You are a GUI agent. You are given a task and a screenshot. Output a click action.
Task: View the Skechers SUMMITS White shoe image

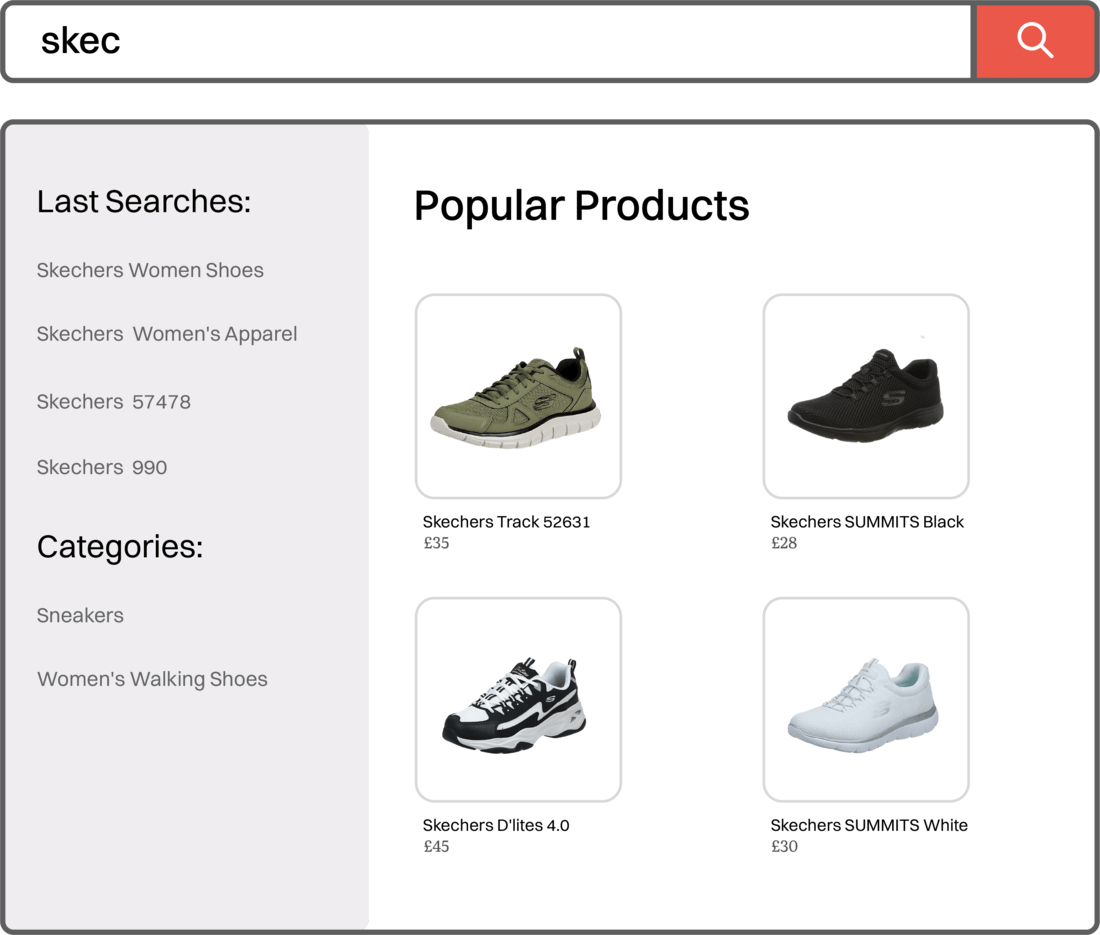click(866, 699)
